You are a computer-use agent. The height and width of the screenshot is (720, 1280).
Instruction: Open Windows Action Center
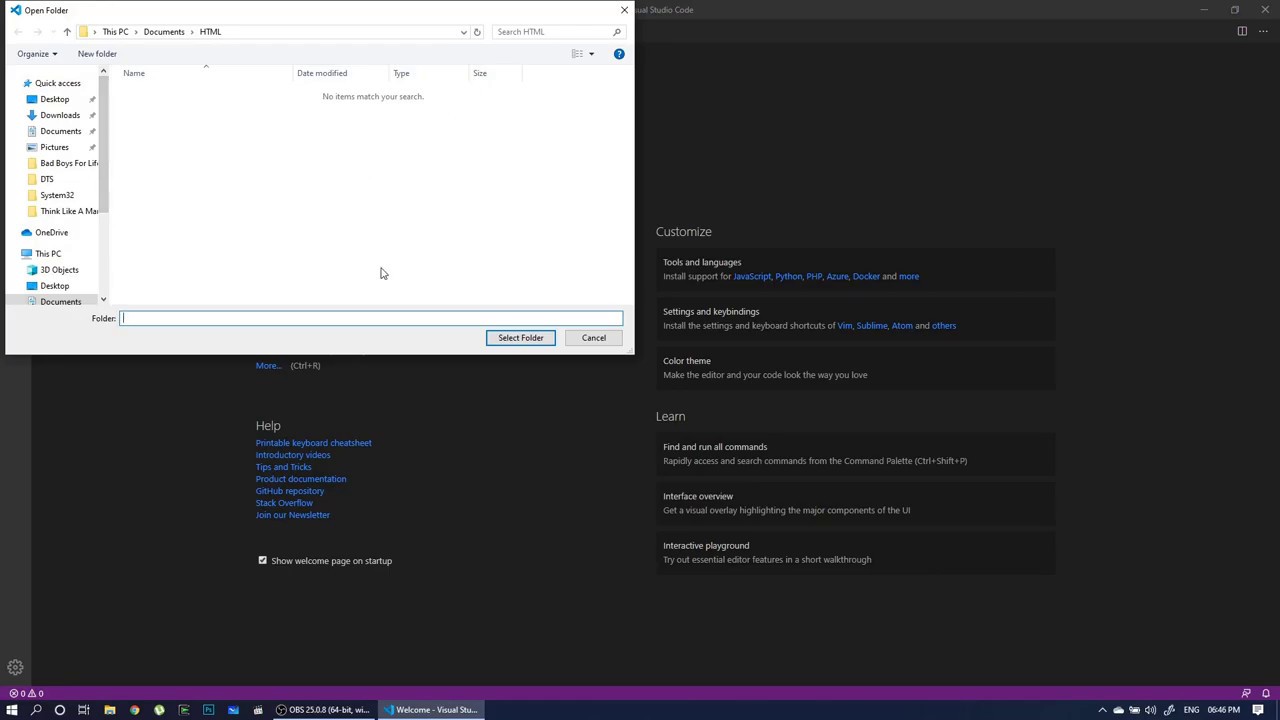tap(1258, 710)
